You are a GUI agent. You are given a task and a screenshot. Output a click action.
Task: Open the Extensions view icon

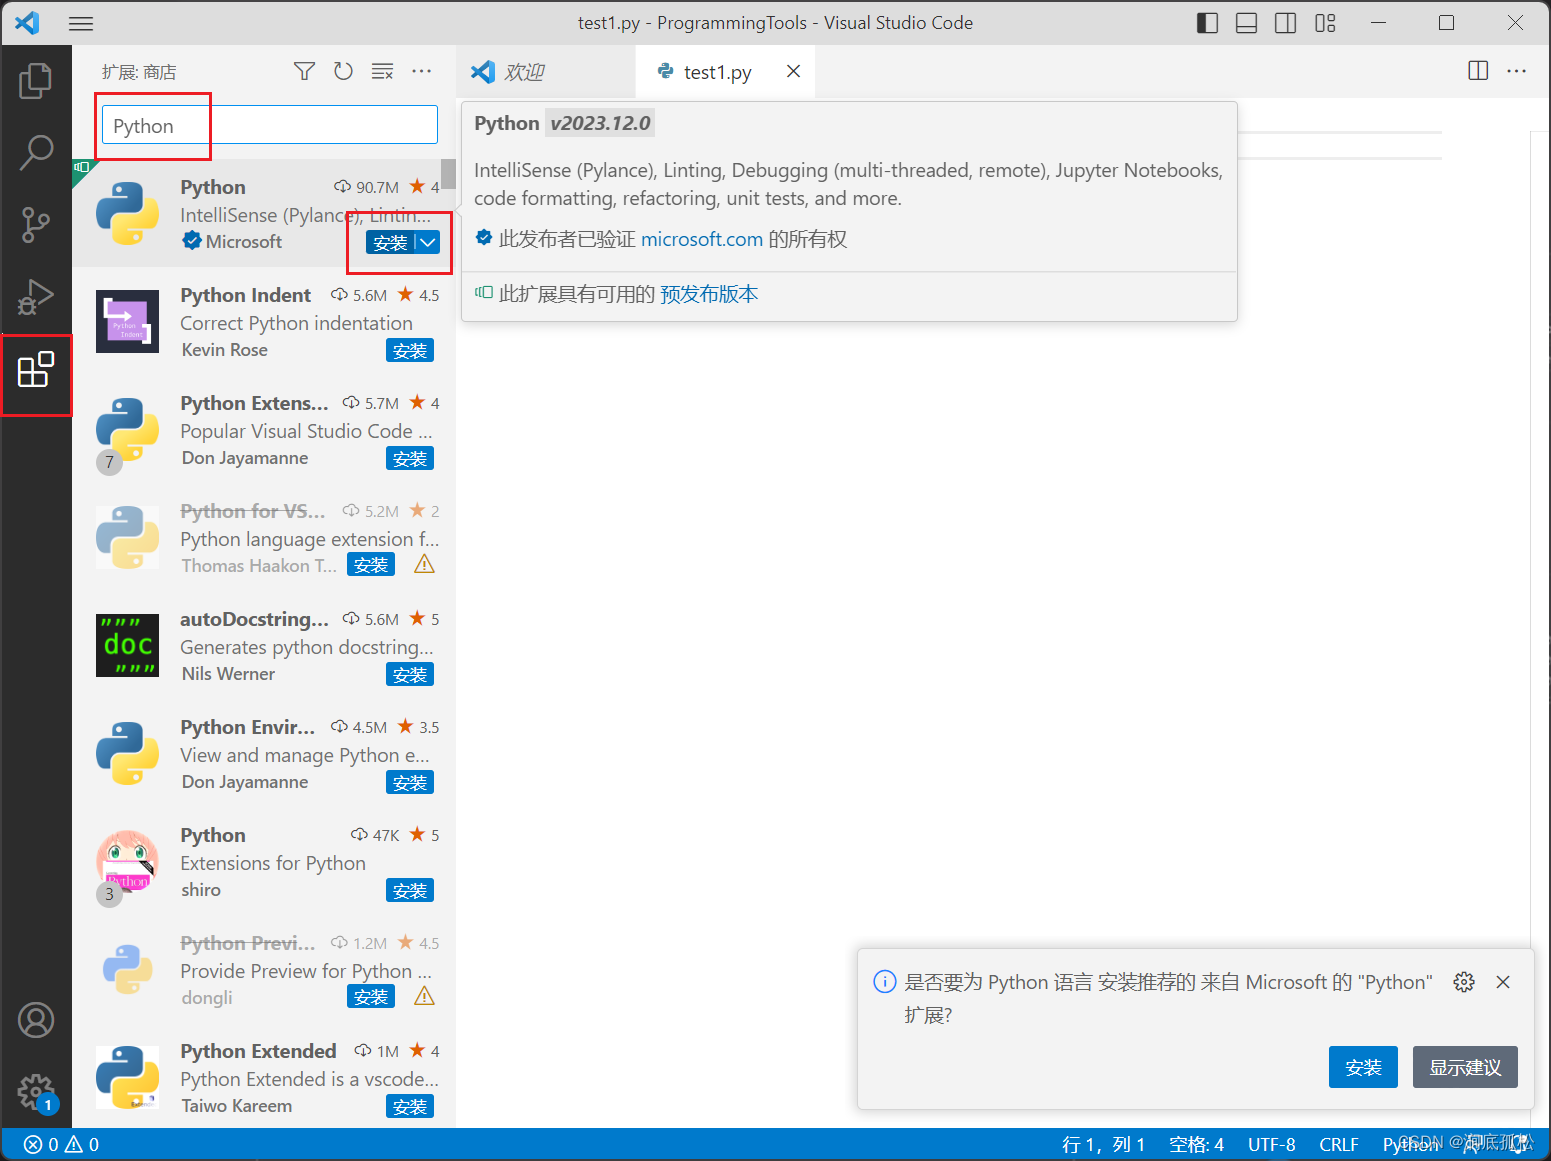tap(36, 370)
